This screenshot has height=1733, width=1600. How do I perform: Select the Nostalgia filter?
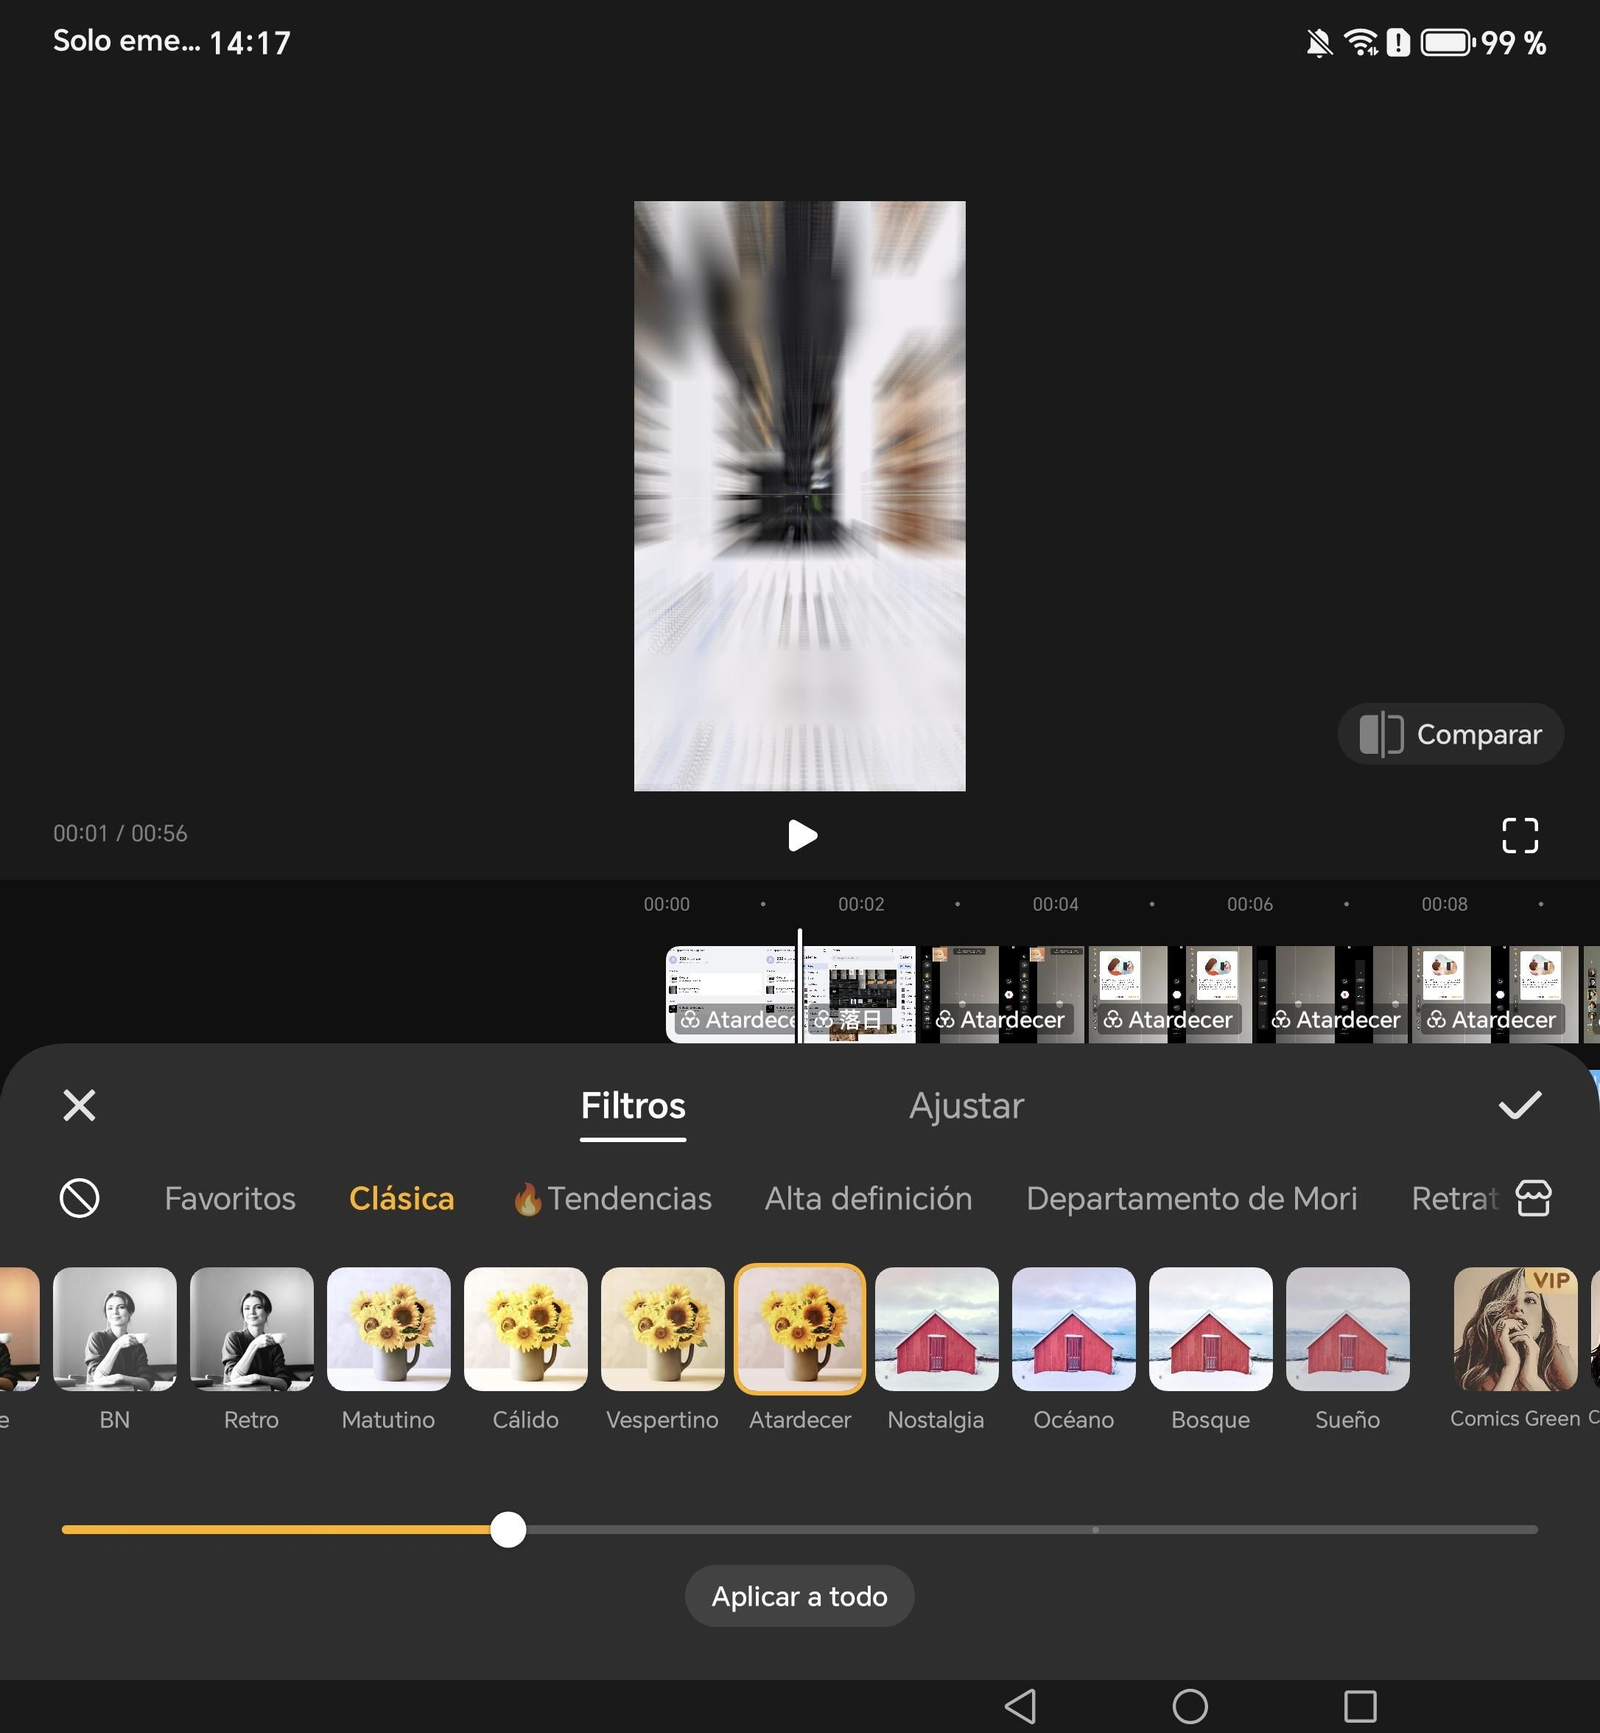[x=936, y=1329]
